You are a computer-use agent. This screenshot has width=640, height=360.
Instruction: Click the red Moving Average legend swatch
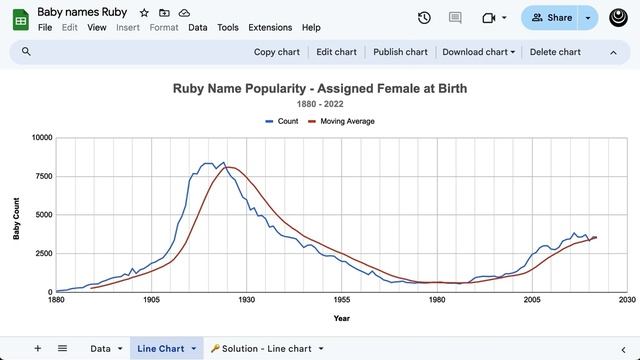312,121
